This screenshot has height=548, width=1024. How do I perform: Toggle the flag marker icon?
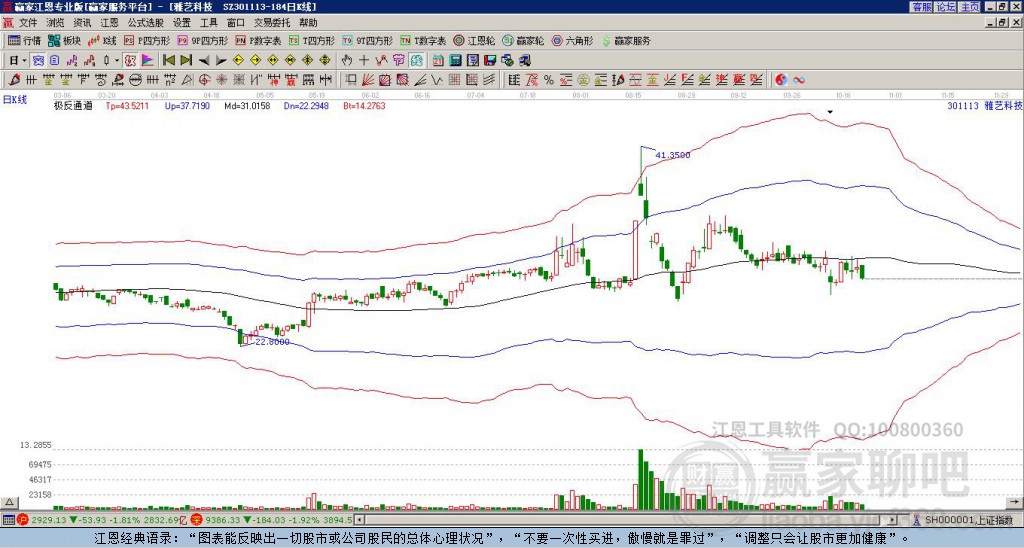pos(148,60)
